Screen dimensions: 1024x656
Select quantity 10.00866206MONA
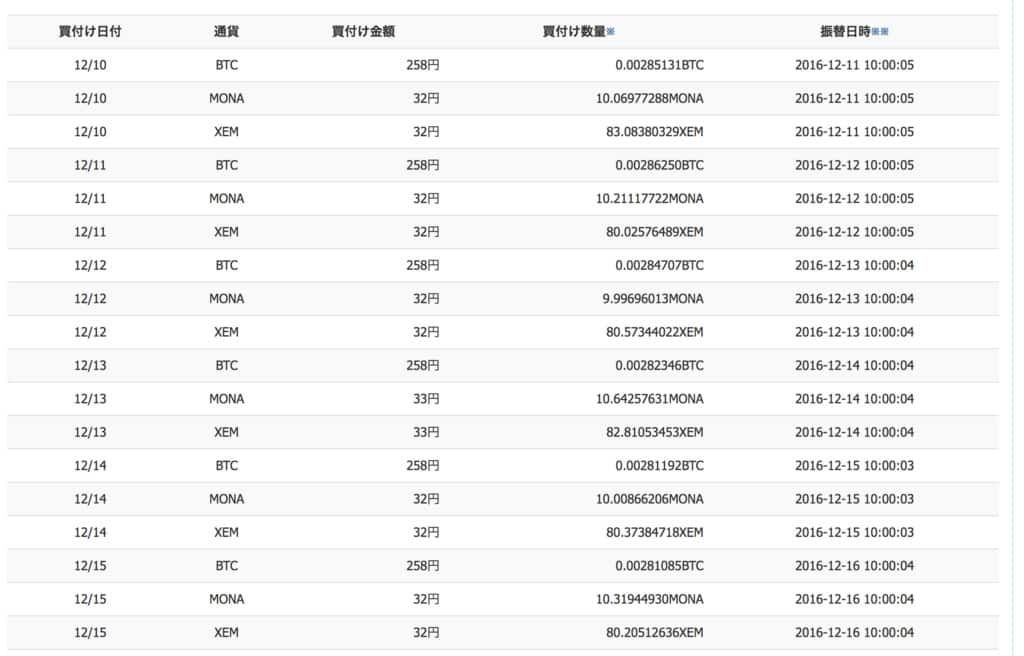pyautogui.click(x=650, y=499)
